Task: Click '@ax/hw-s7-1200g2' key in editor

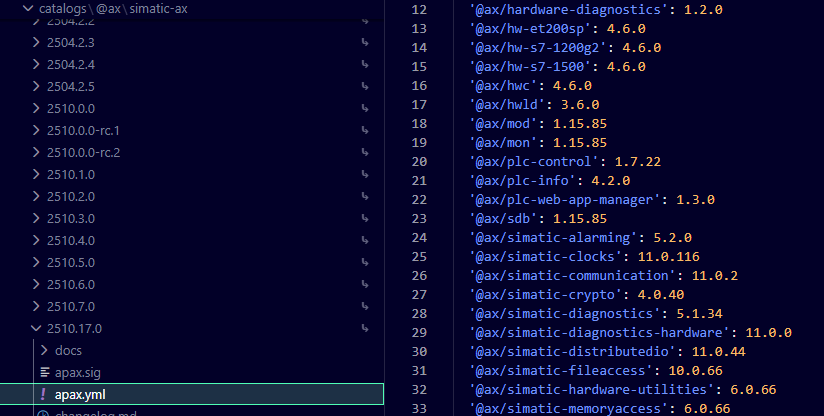Action: [538, 47]
